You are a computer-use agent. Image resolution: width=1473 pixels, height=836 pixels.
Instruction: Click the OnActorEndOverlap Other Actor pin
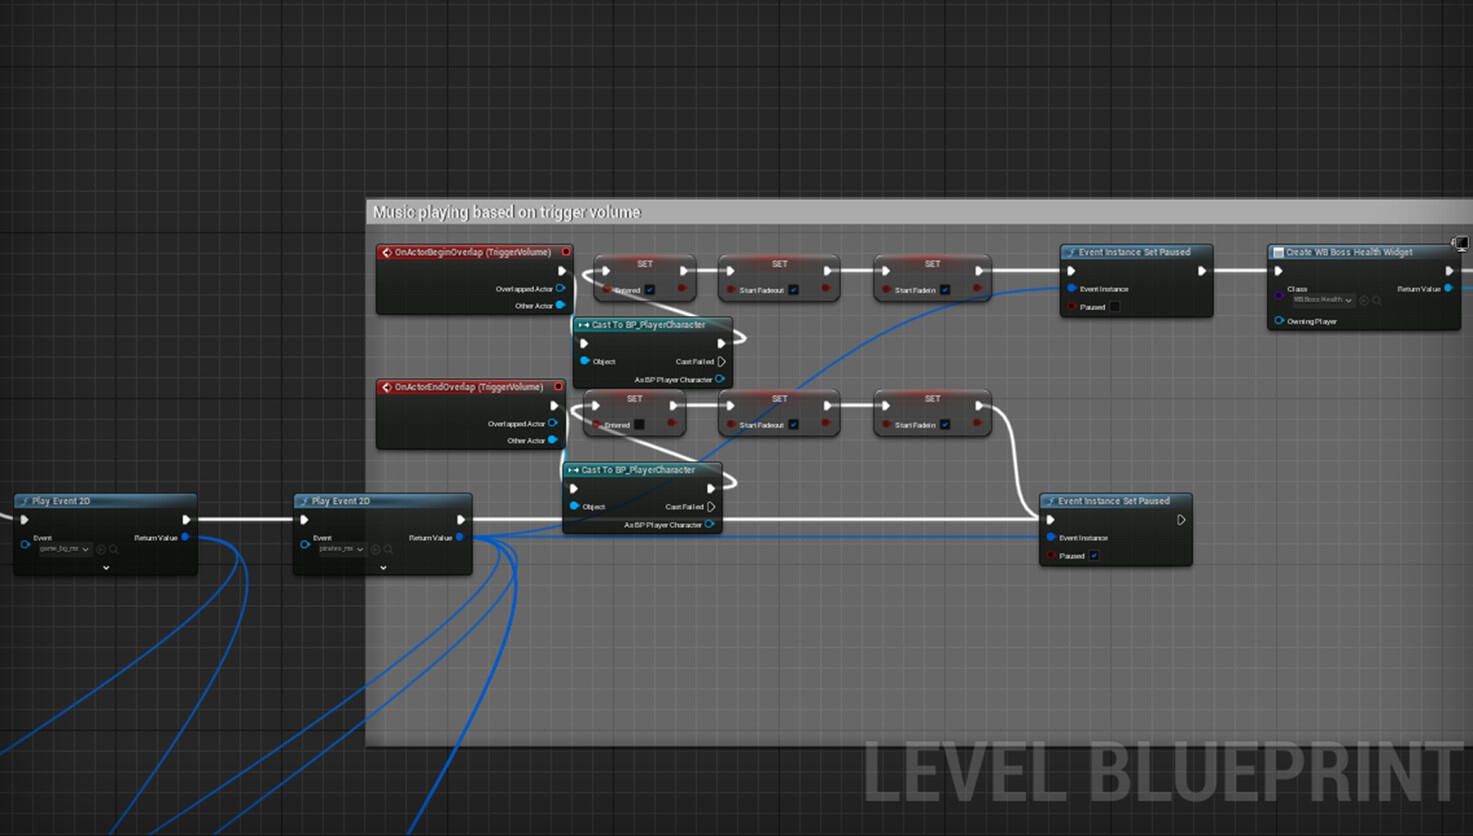tap(553, 440)
